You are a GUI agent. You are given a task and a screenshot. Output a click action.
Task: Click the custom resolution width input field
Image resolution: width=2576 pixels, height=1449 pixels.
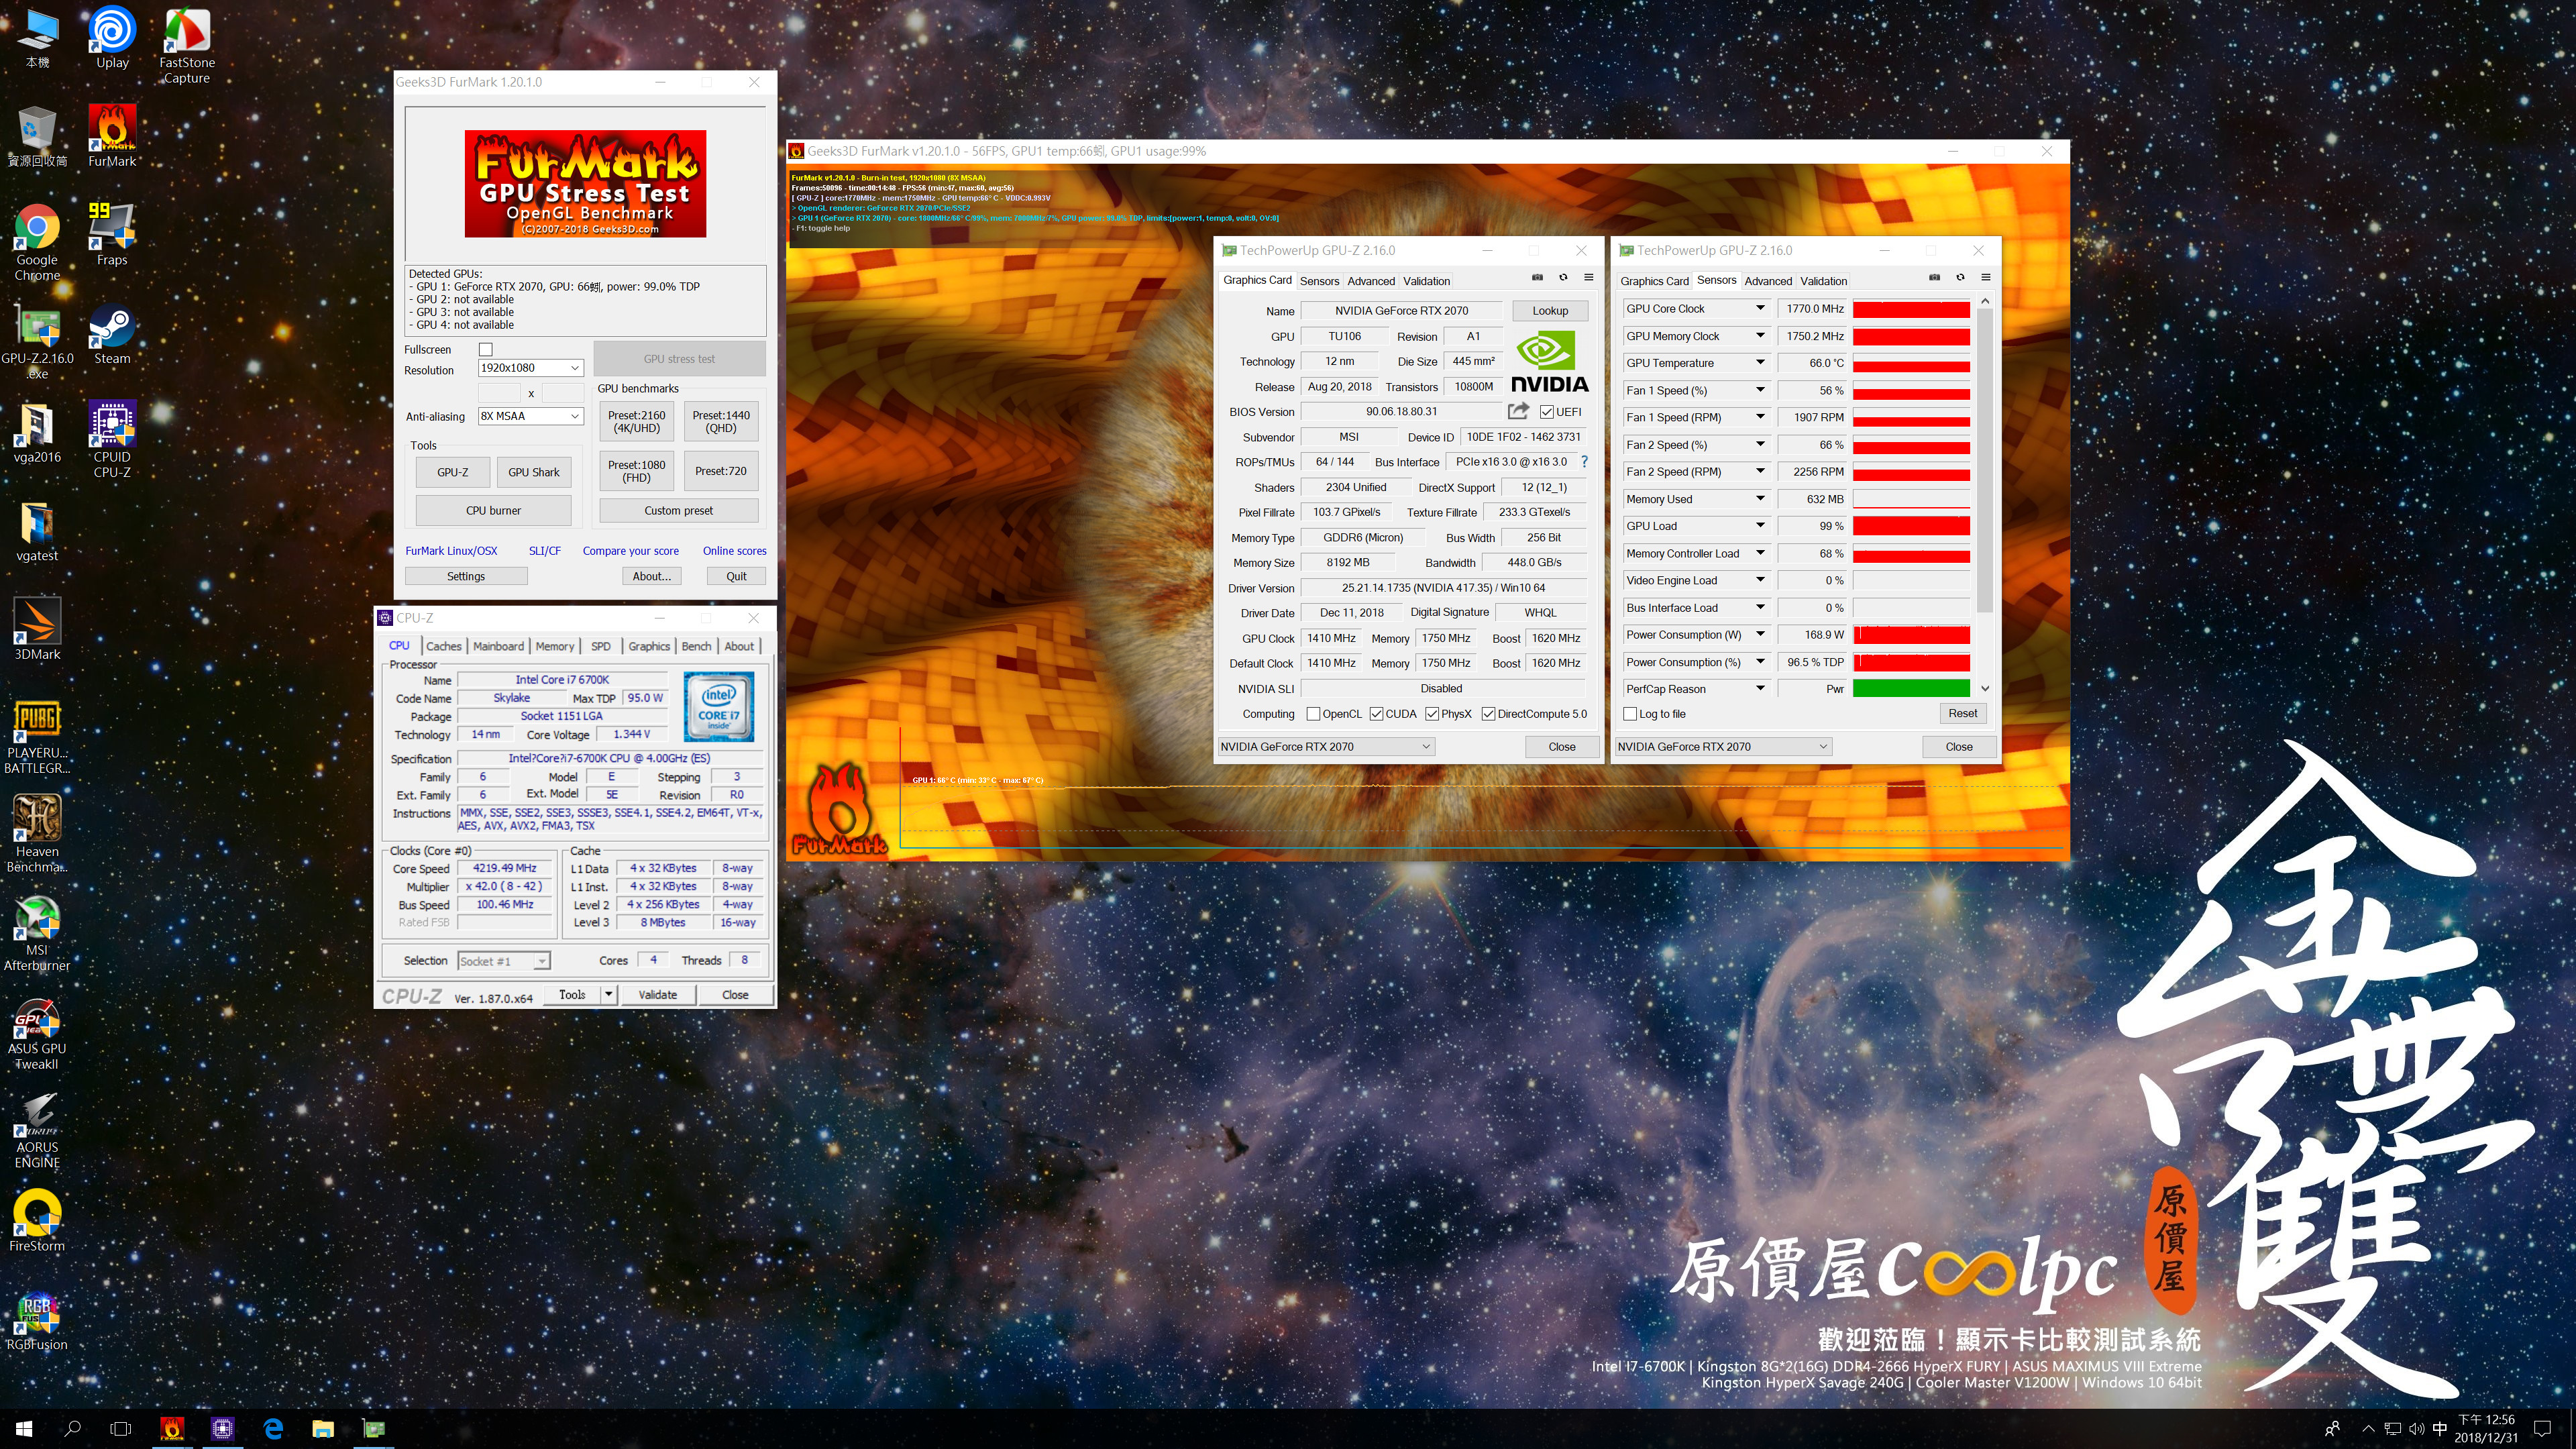coord(500,393)
